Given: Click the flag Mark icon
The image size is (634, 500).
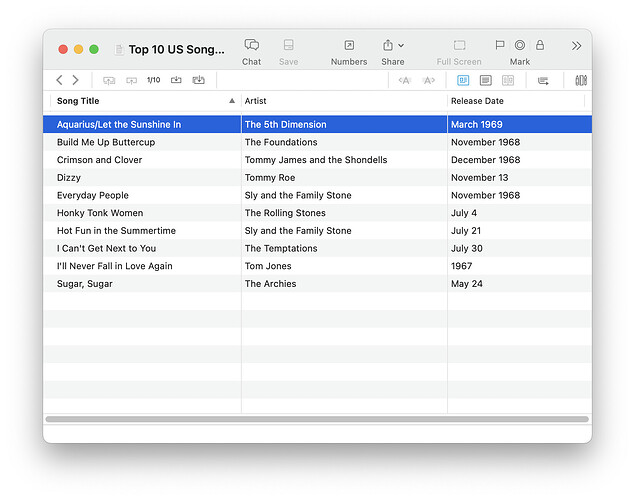Looking at the screenshot, I should (500, 46).
